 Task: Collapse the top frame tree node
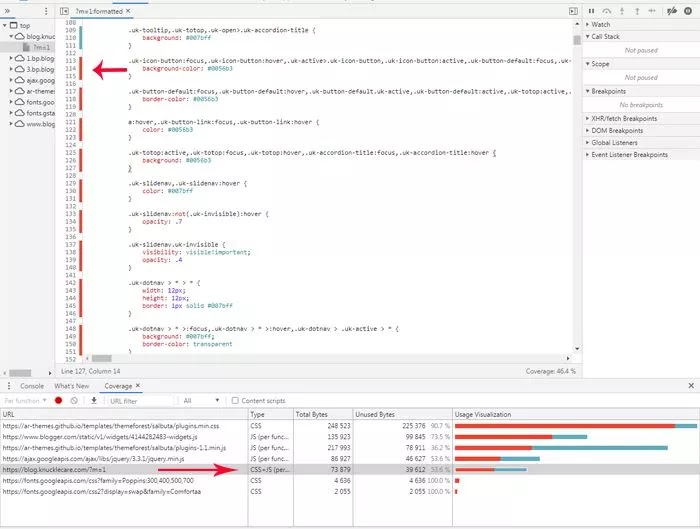(5, 25)
